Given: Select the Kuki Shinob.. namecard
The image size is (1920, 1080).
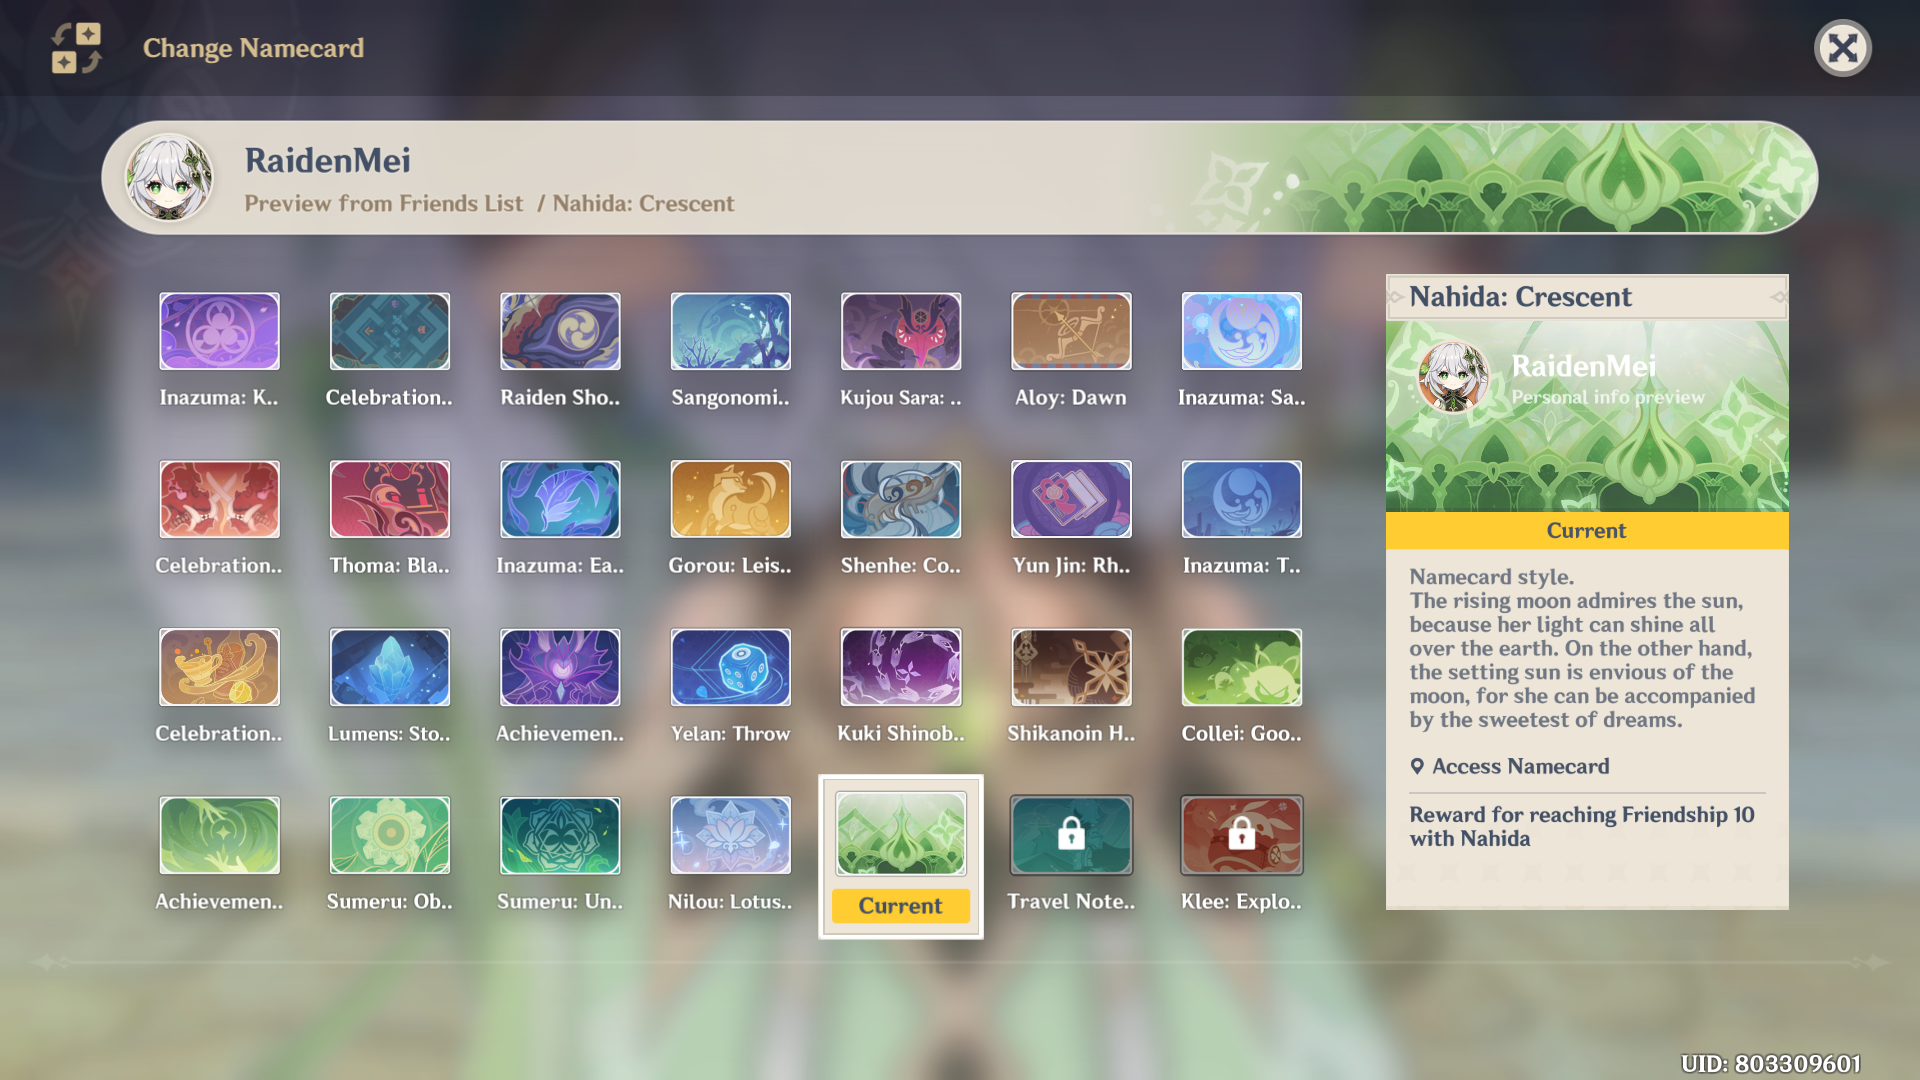Looking at the screenshot, I should click(x=901, y=667).
